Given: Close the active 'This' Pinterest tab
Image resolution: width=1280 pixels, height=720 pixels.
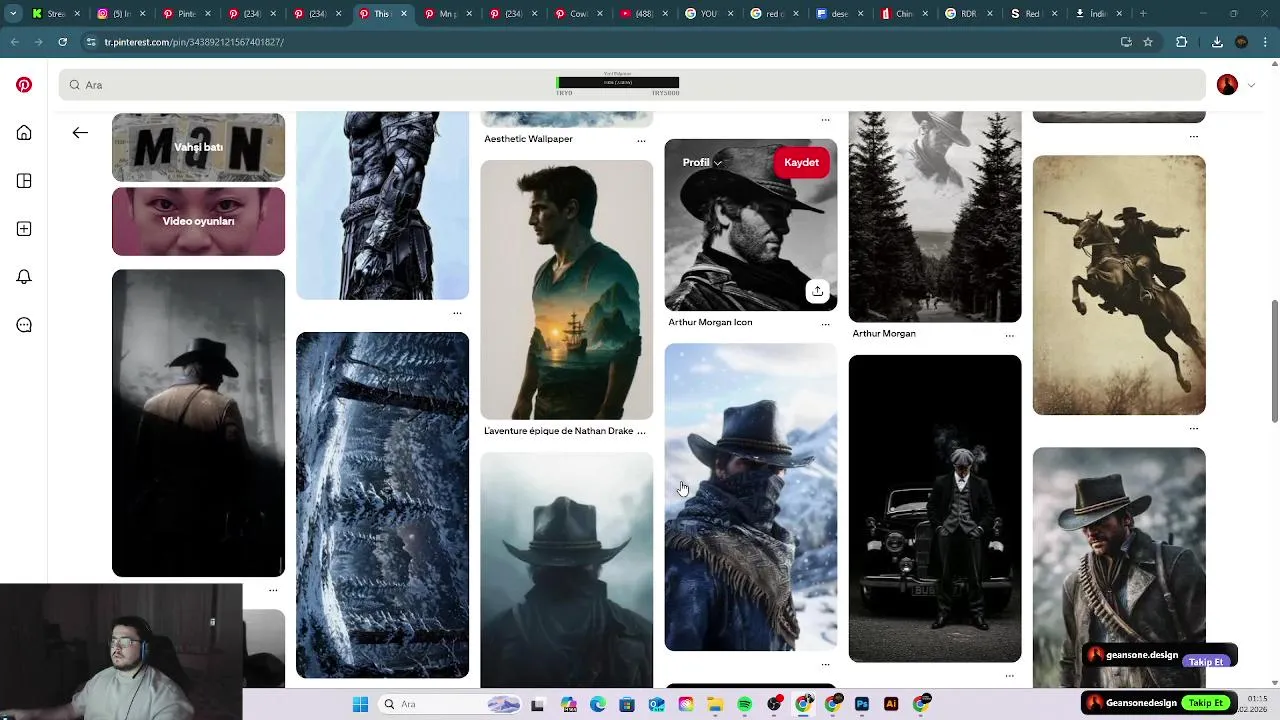Looking at the screenshot, I should [x=404, y=14].
